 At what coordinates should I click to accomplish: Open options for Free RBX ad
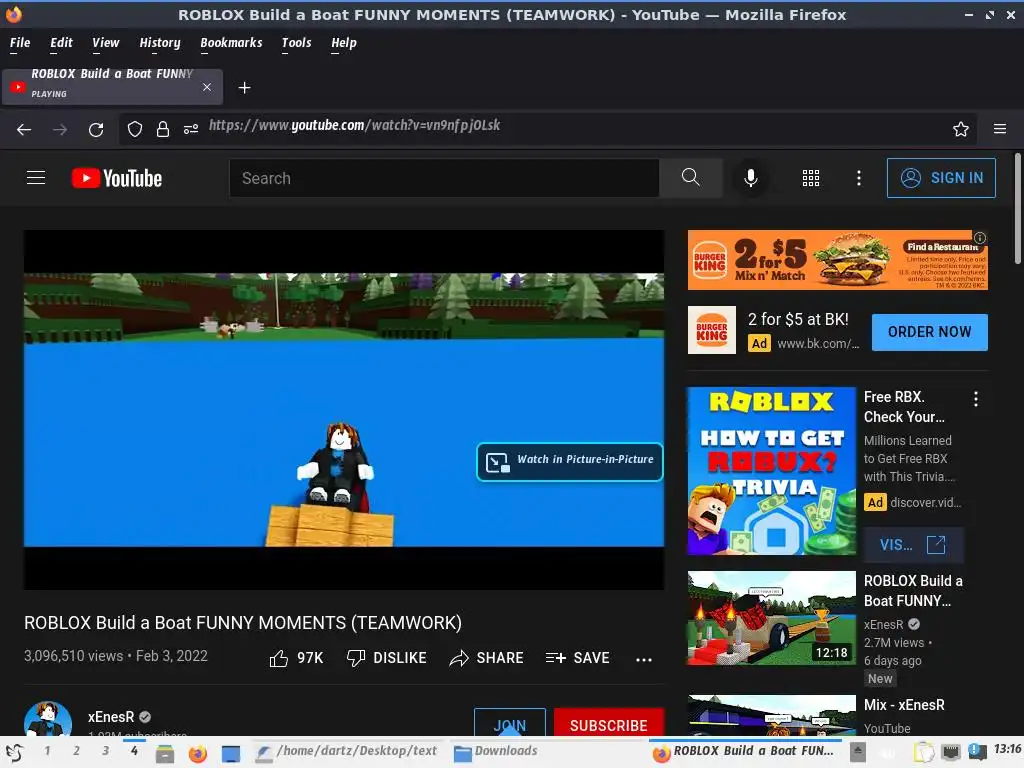(x=976, y=399)
